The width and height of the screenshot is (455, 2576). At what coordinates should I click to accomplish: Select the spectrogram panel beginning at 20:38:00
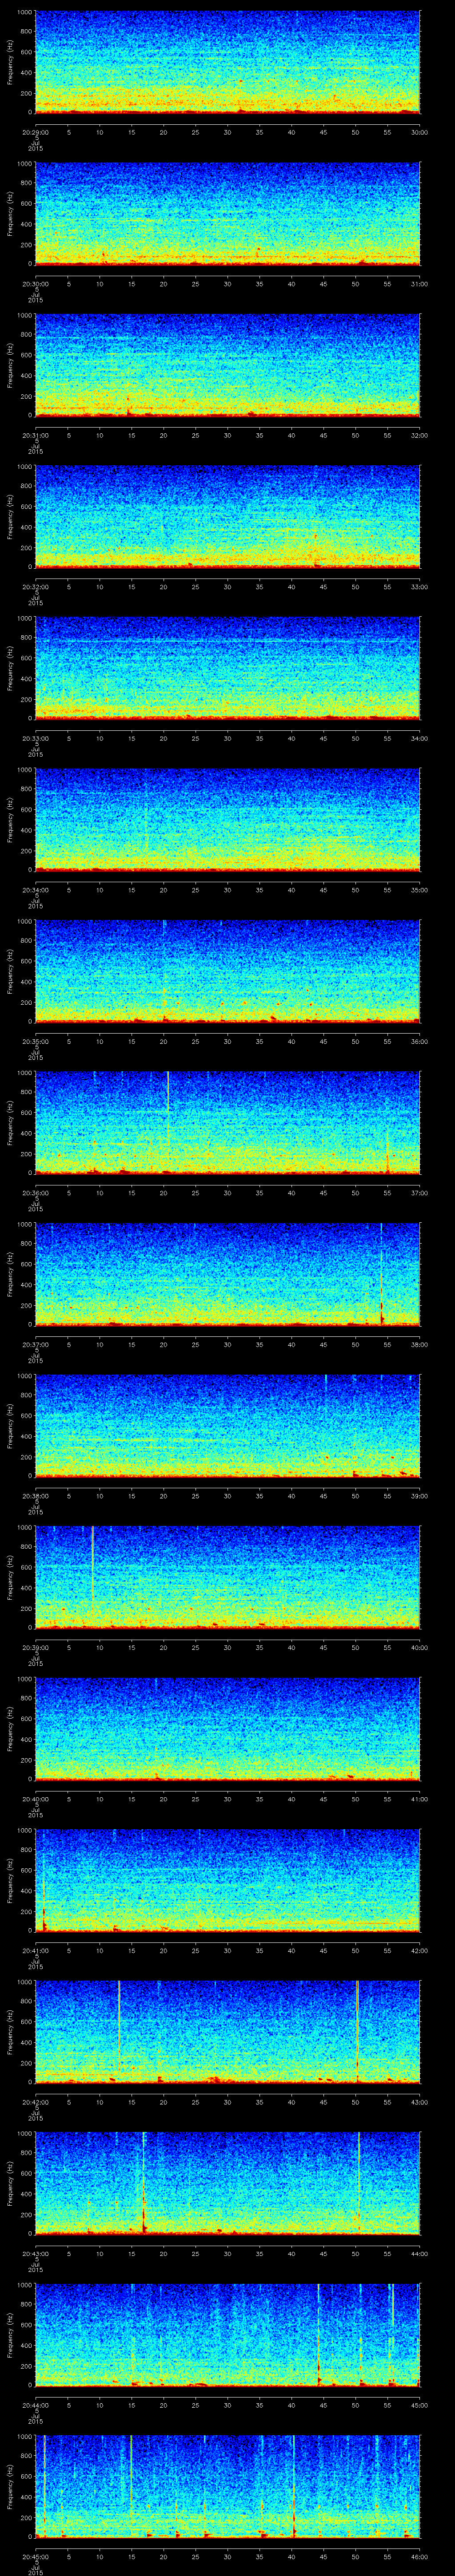[x=227, y=1426]
